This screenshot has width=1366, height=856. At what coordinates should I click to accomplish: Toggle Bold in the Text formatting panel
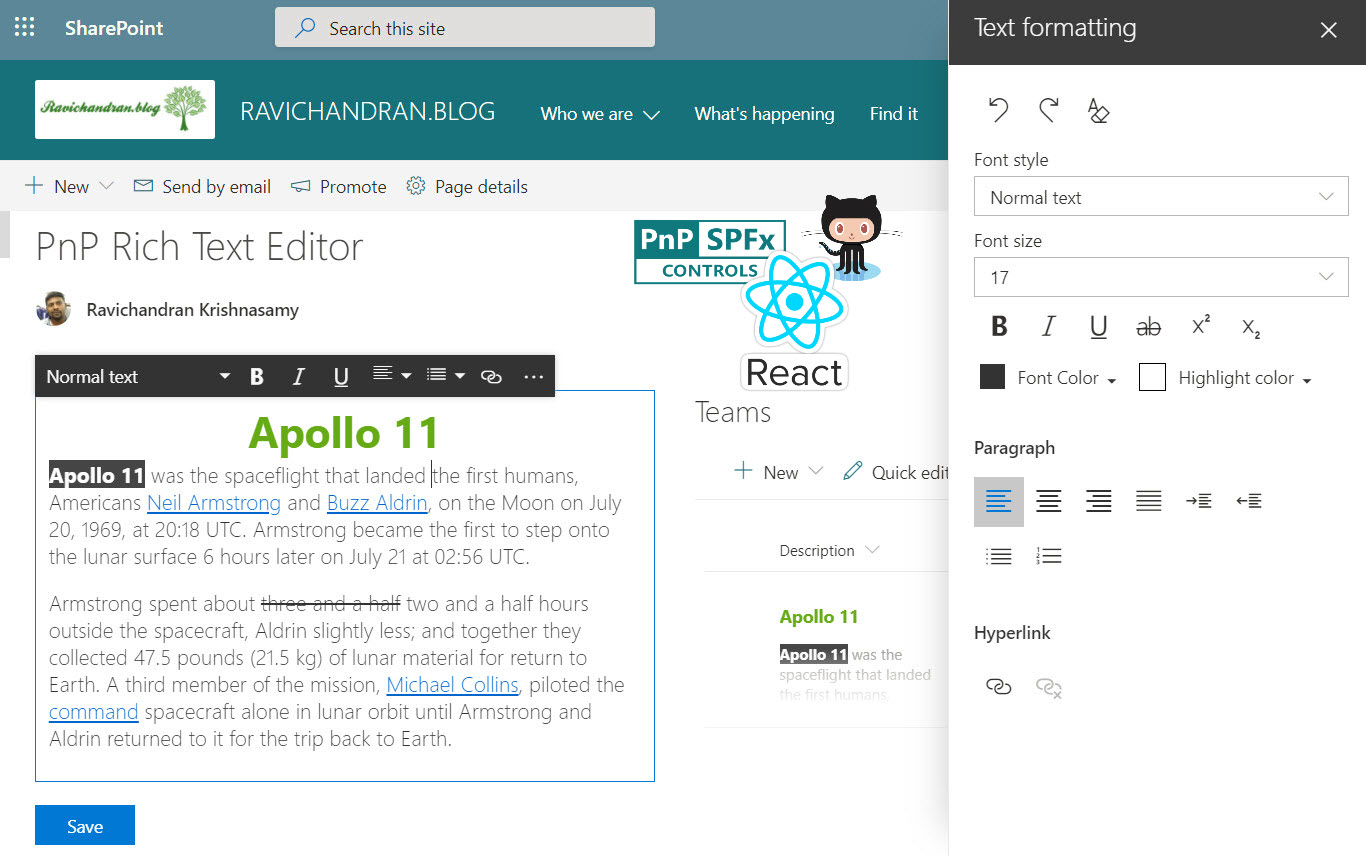coord(998,327)
